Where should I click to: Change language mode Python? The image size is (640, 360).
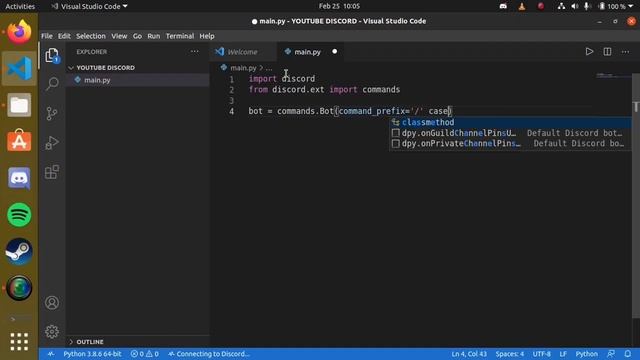click(587, 354)
